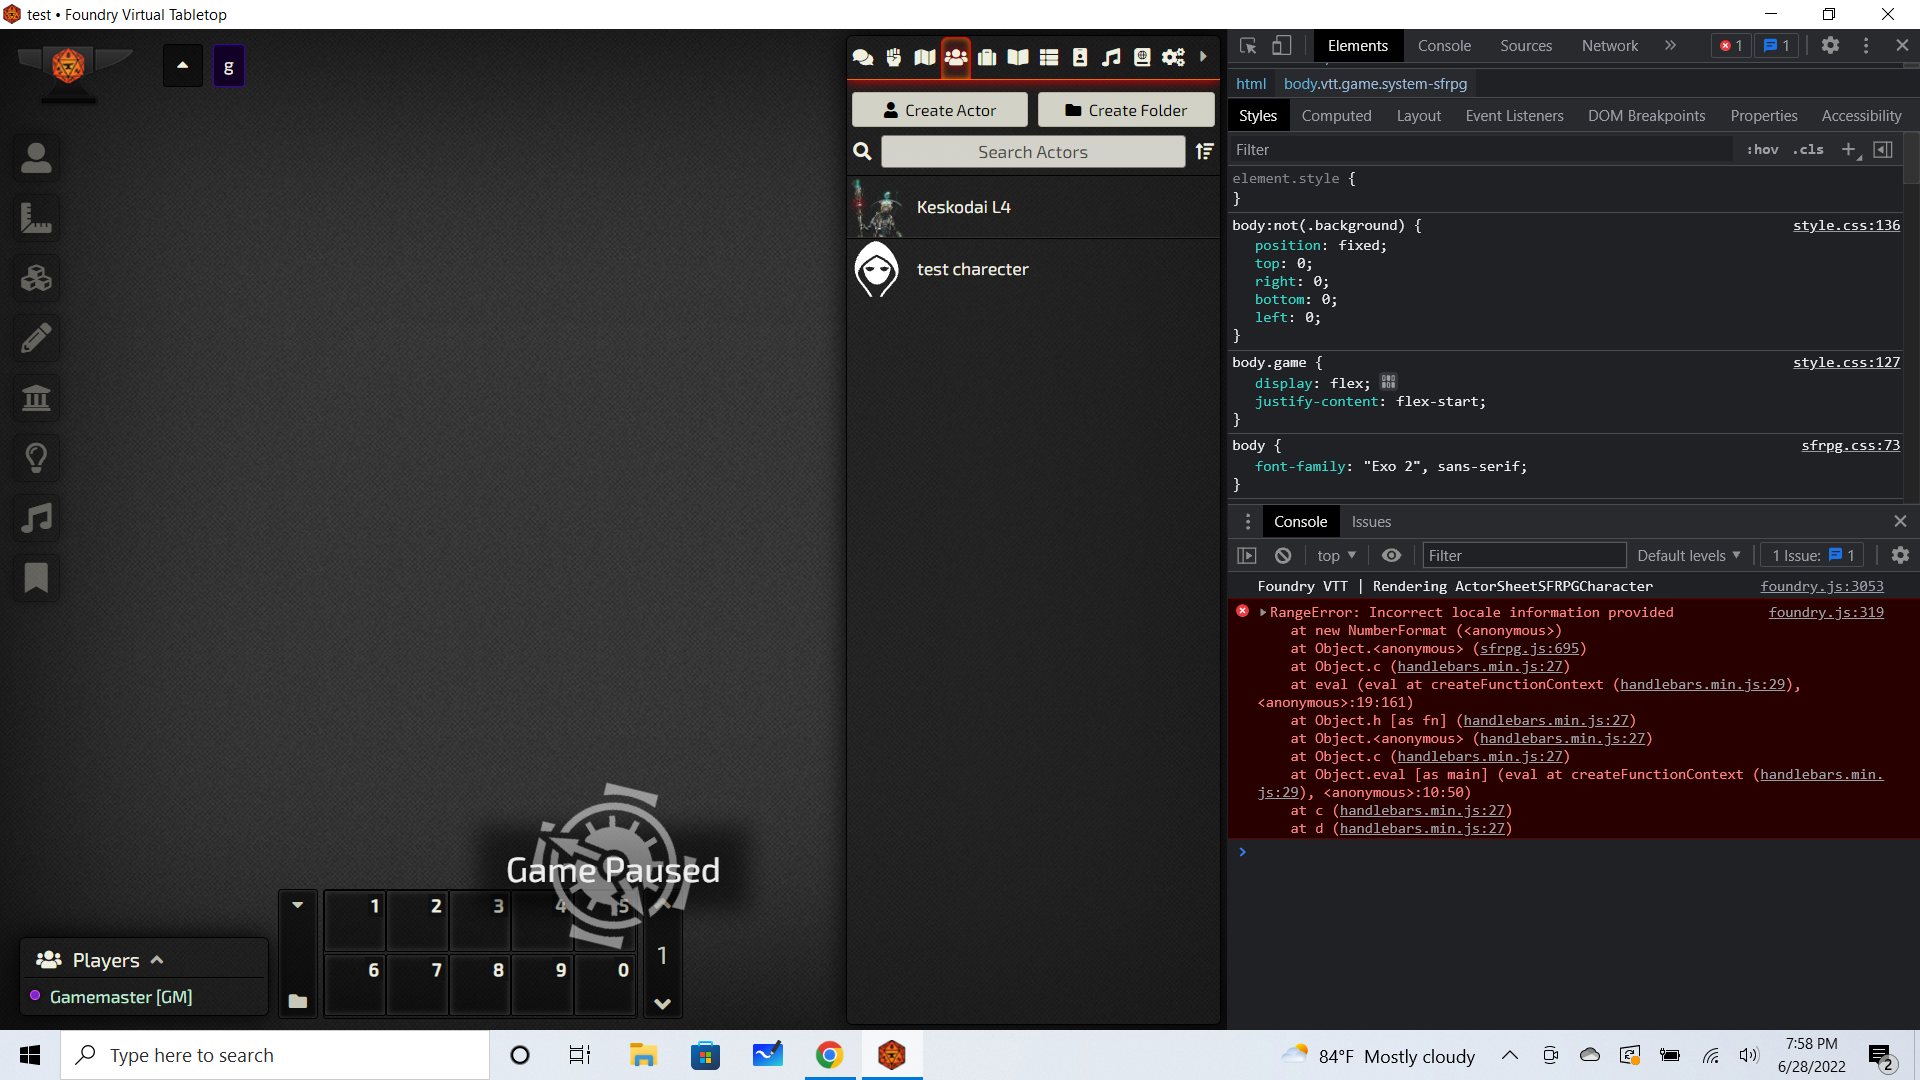The image size is (1920, 1080).
Task: Open the Items suitcase sidebar icon
Action: coord(987,57)
